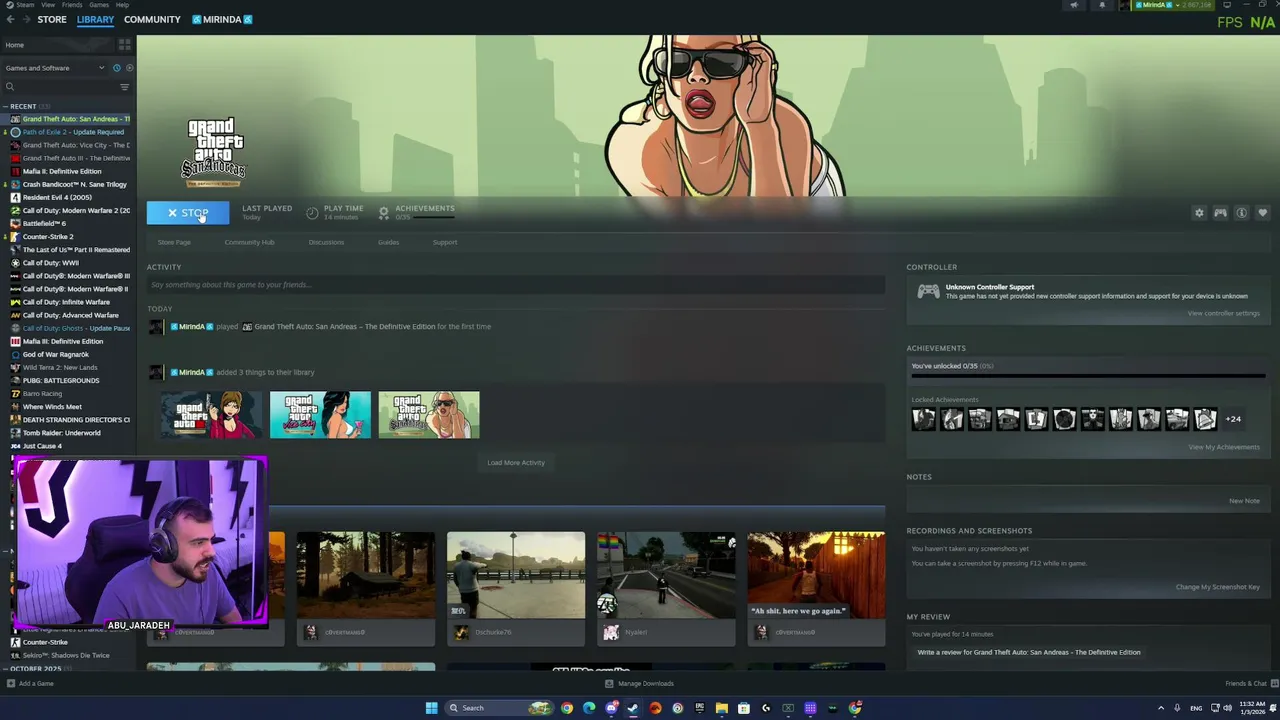Open the Friends menu
This screenshot has width=1280, height=720.
click(72, 5)
